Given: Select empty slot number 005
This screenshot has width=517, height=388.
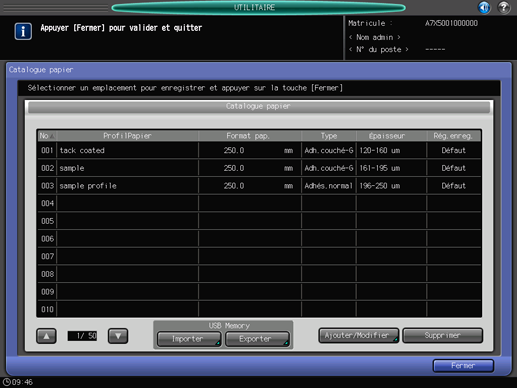Looking at the screenshot, I should tap(259, 221).
